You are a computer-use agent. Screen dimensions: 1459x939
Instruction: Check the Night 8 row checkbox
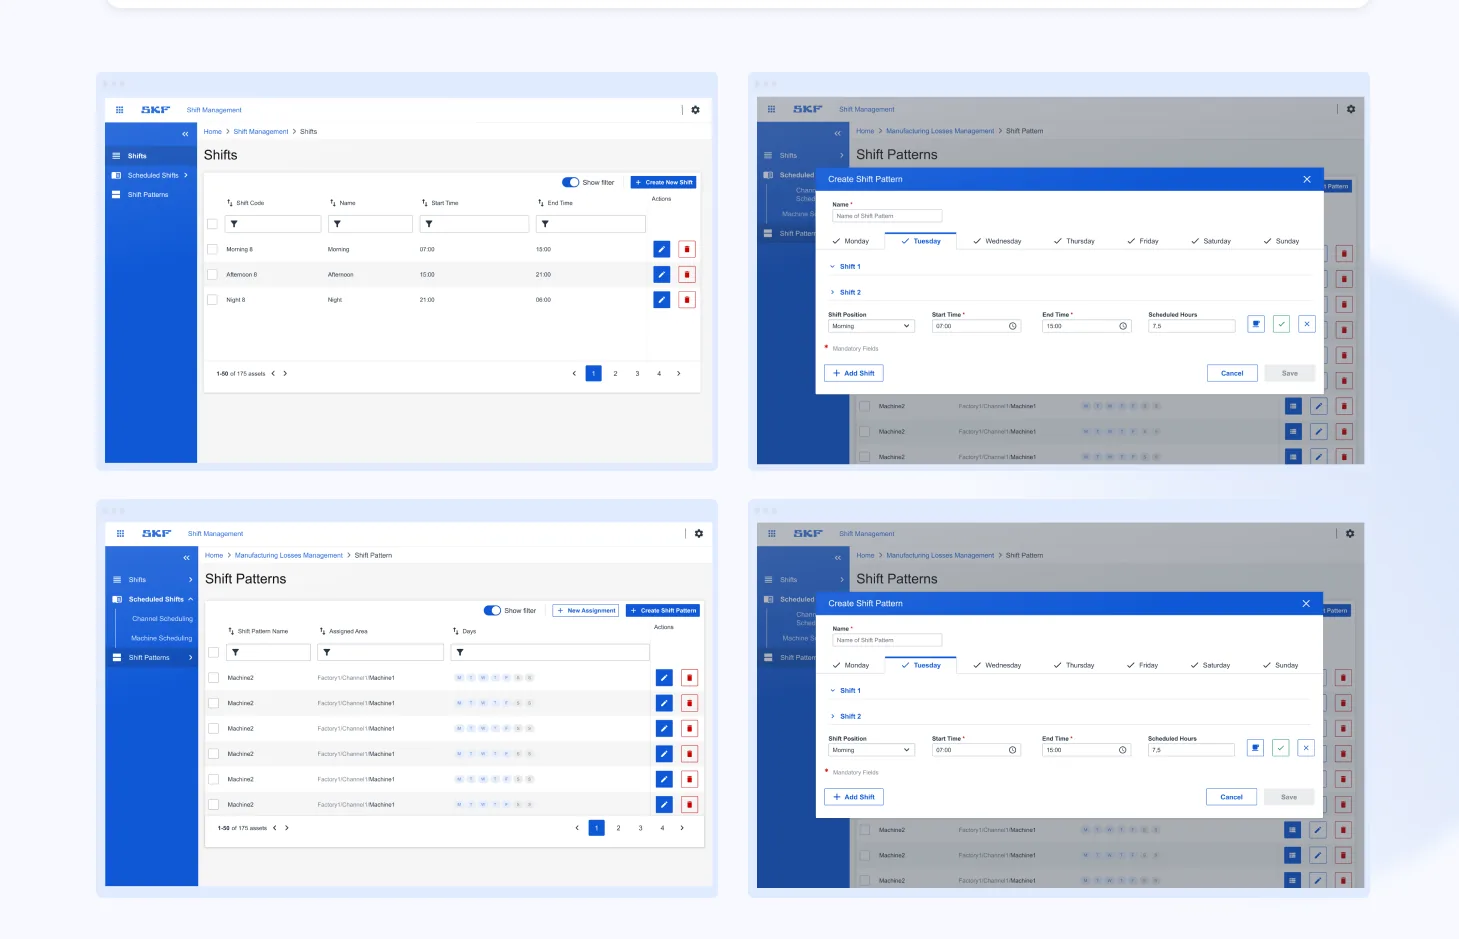[212, 299]
